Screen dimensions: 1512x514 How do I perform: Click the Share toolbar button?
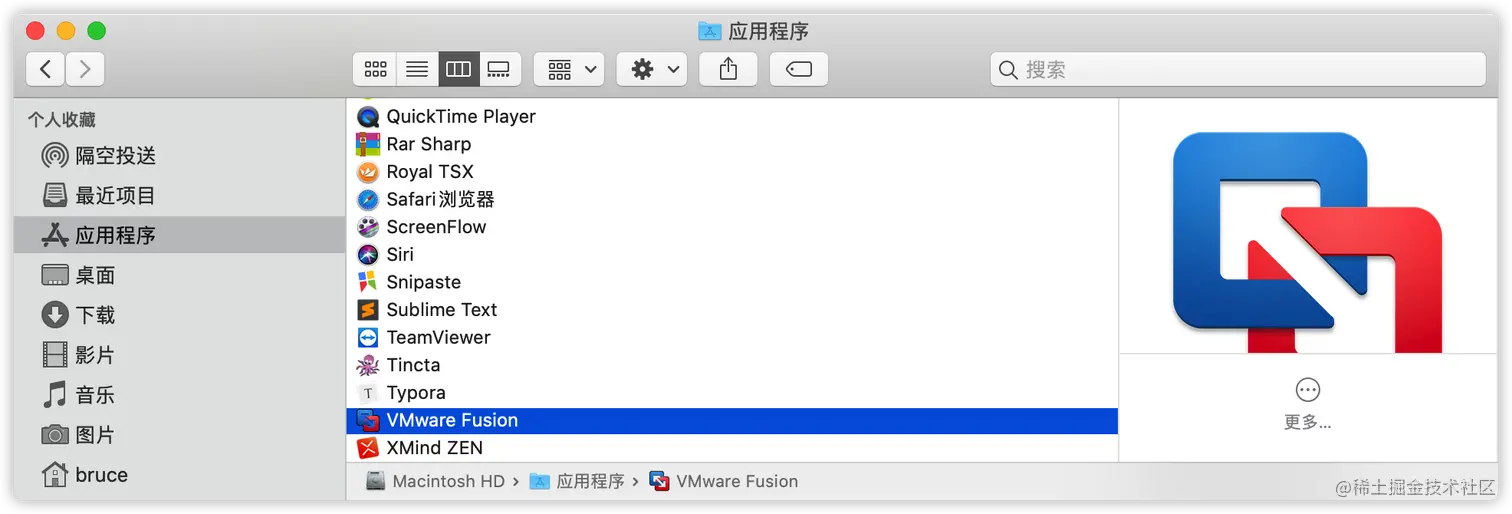pos(728,69)
